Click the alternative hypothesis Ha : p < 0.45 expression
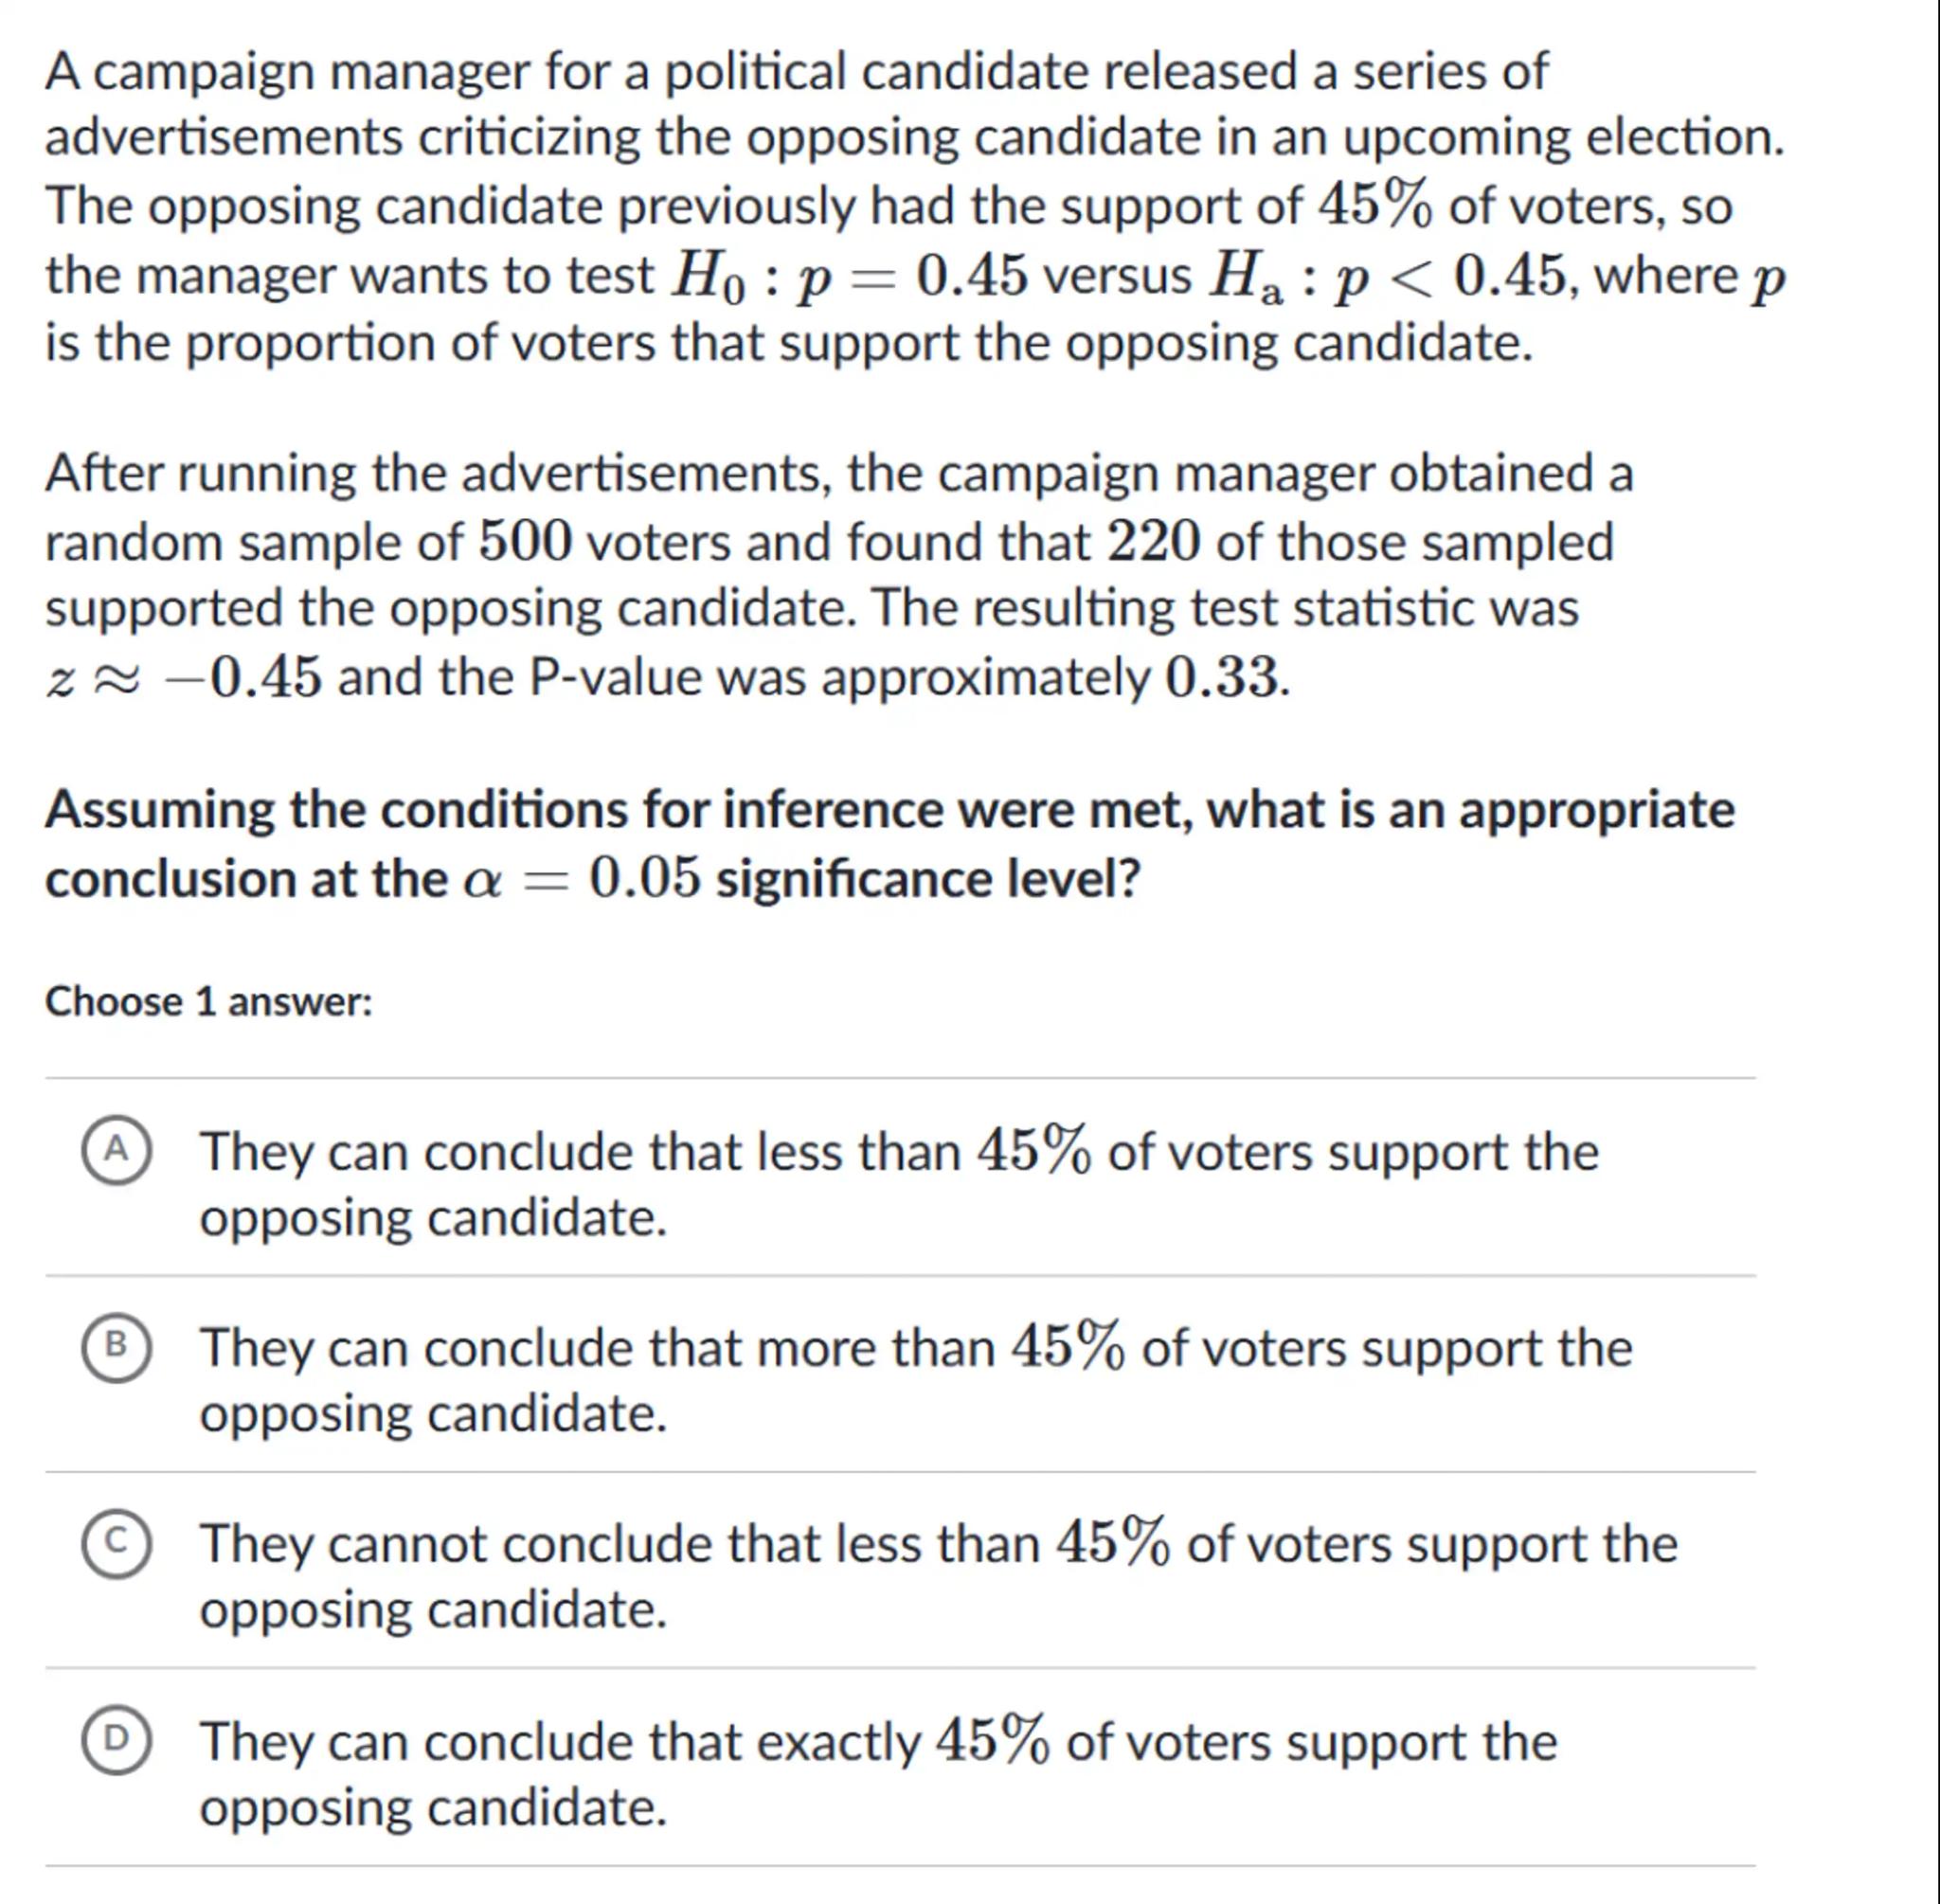Image resolution: width=1940 pixels, height=1904 pixels. (1386, 276)
